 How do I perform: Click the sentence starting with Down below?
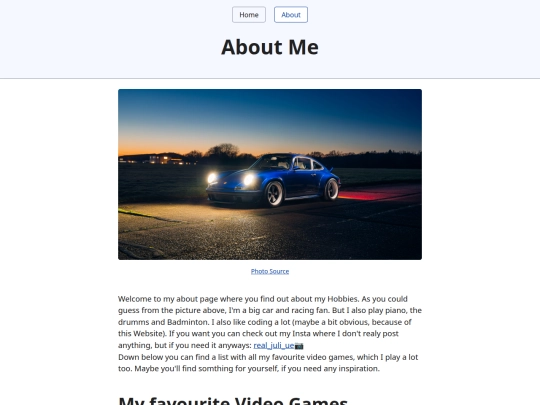pyautogui.click(x=268, y=363)
